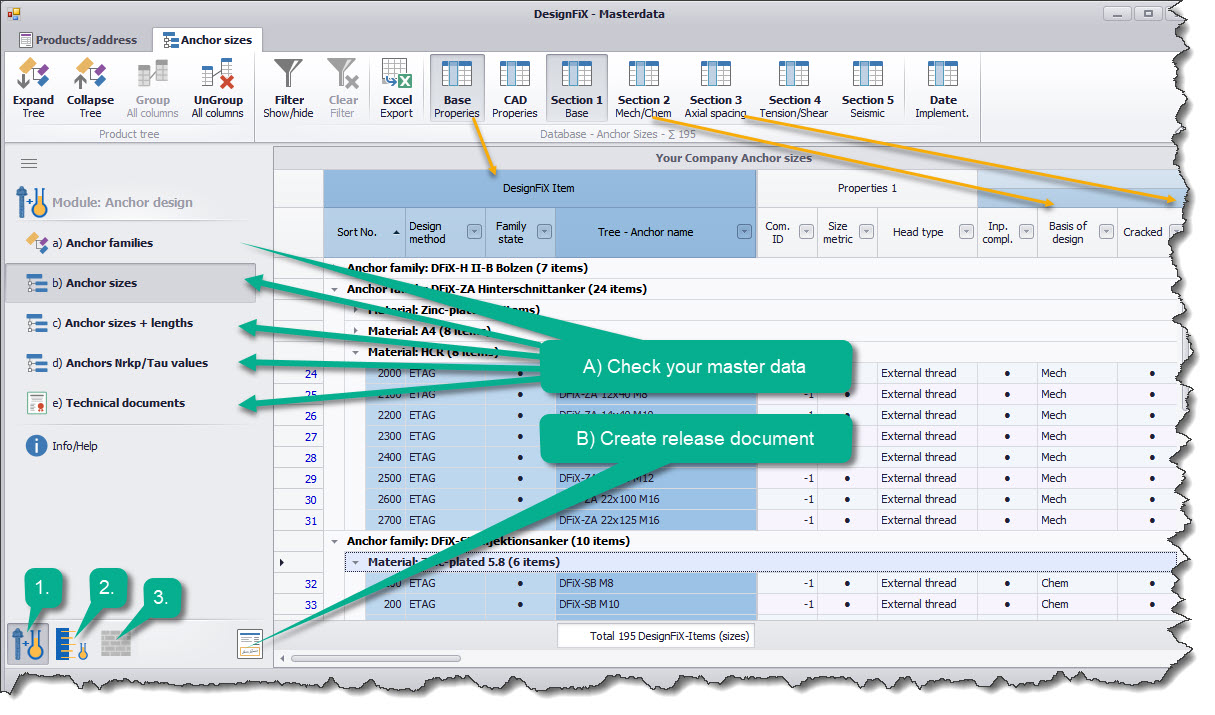
Task: Toggle the CAD Properties column group
Action: pos(515,88)
